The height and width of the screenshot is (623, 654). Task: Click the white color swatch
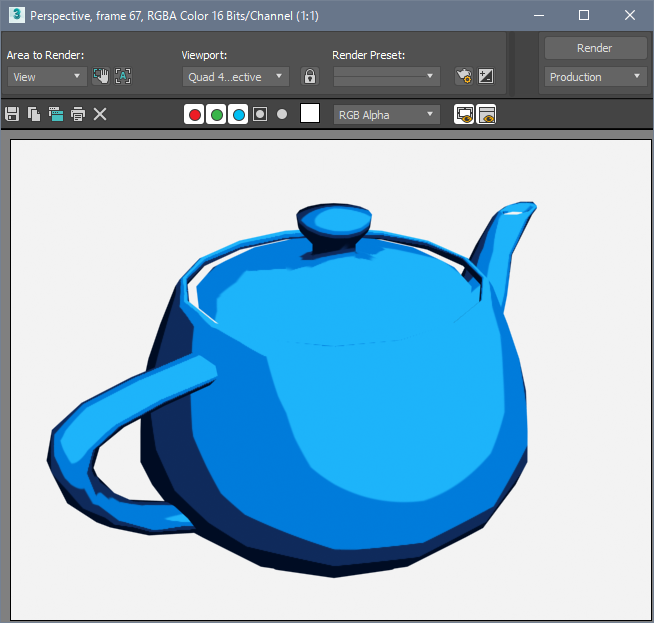tap(310, 114)
